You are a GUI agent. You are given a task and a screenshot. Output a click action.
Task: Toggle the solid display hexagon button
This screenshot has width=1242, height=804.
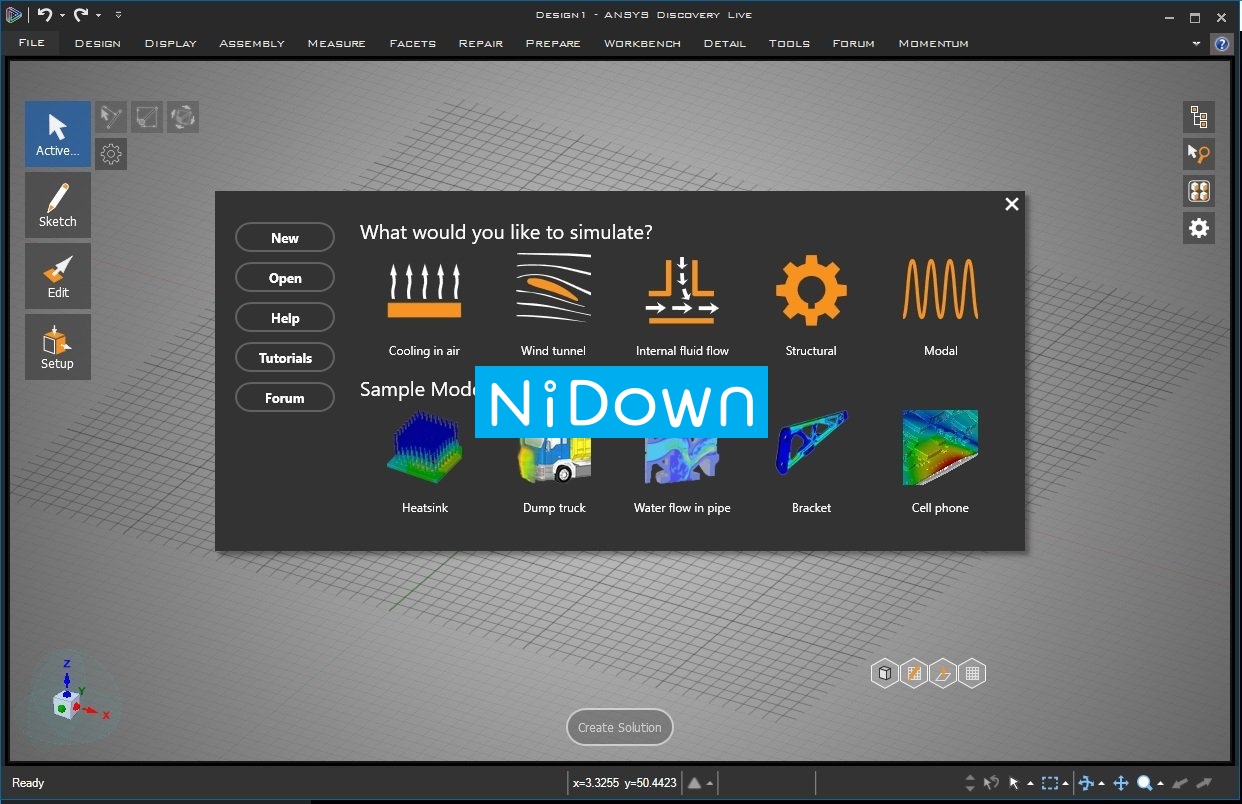tap(884, 673)
